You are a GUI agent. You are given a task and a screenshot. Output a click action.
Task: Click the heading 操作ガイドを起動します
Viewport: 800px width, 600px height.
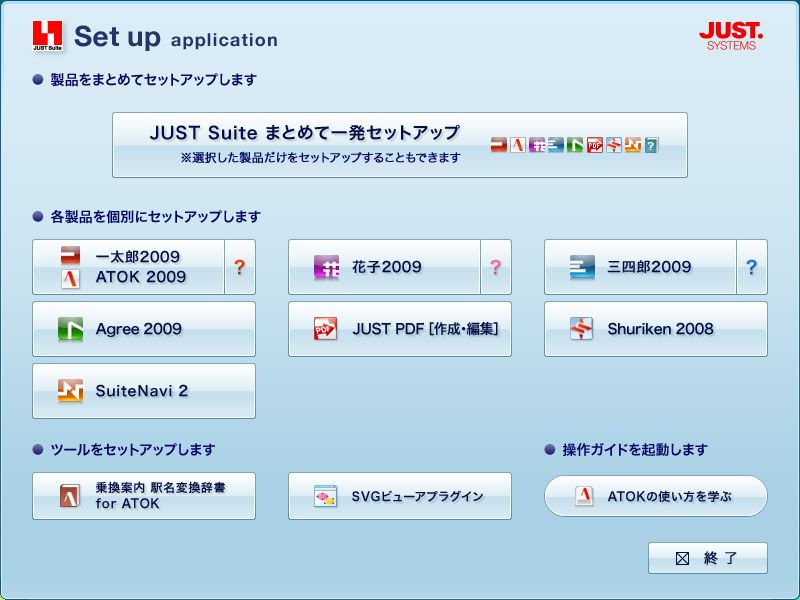[635, 450]
